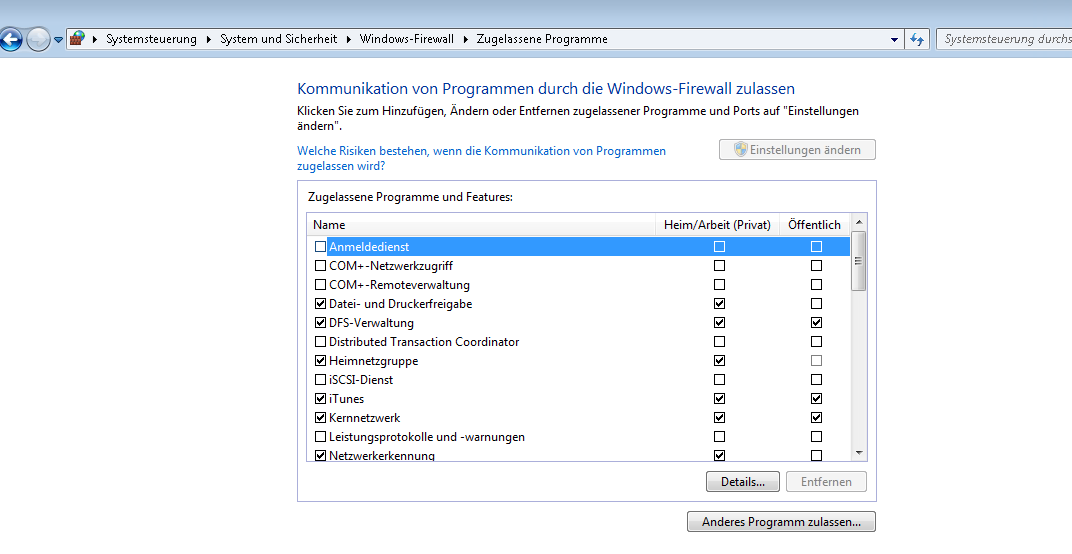This screenshot has width=1072, height=554.
Task: Uncheck the DFS-Verwaltung name checkbox
Action: [x=320, y=323]
